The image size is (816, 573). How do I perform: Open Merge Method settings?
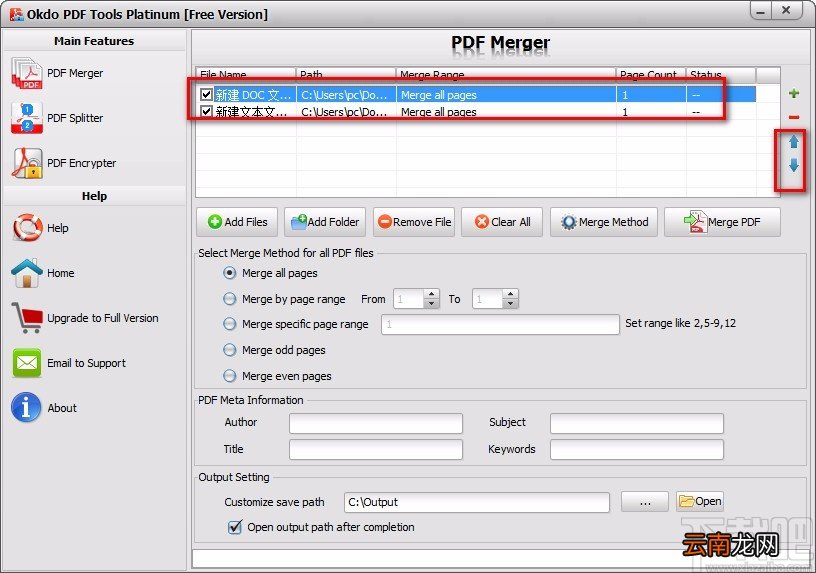tap(604, 222)
